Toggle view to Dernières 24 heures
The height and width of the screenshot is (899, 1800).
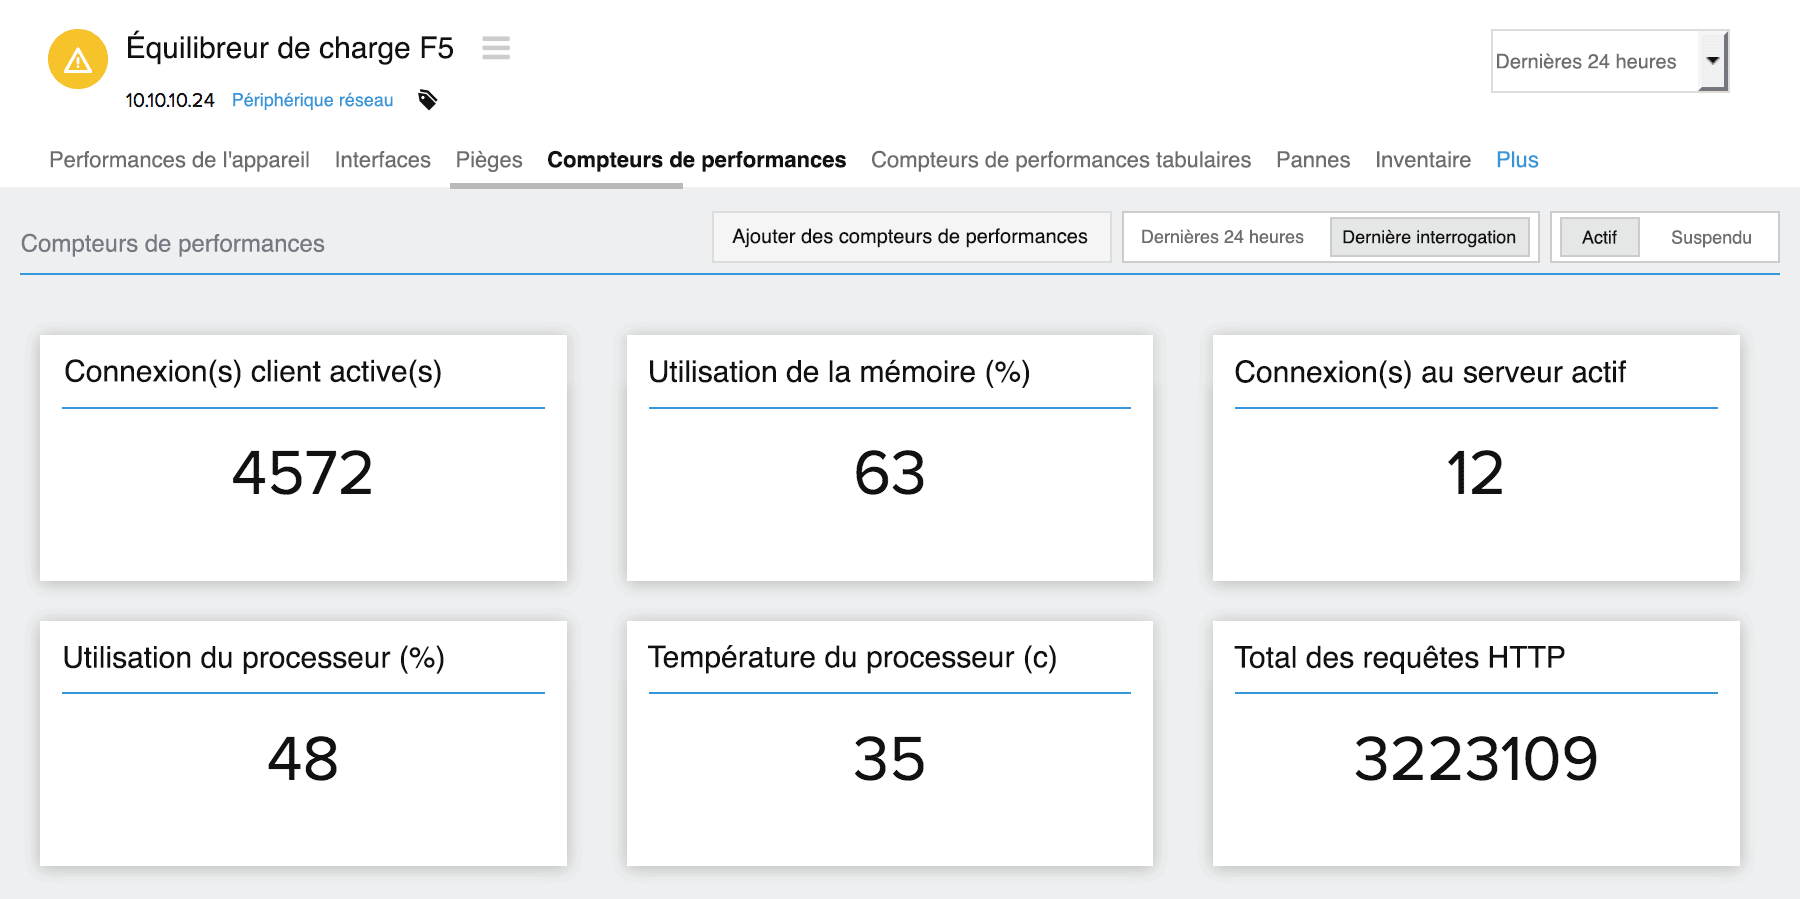[1222, 237]
